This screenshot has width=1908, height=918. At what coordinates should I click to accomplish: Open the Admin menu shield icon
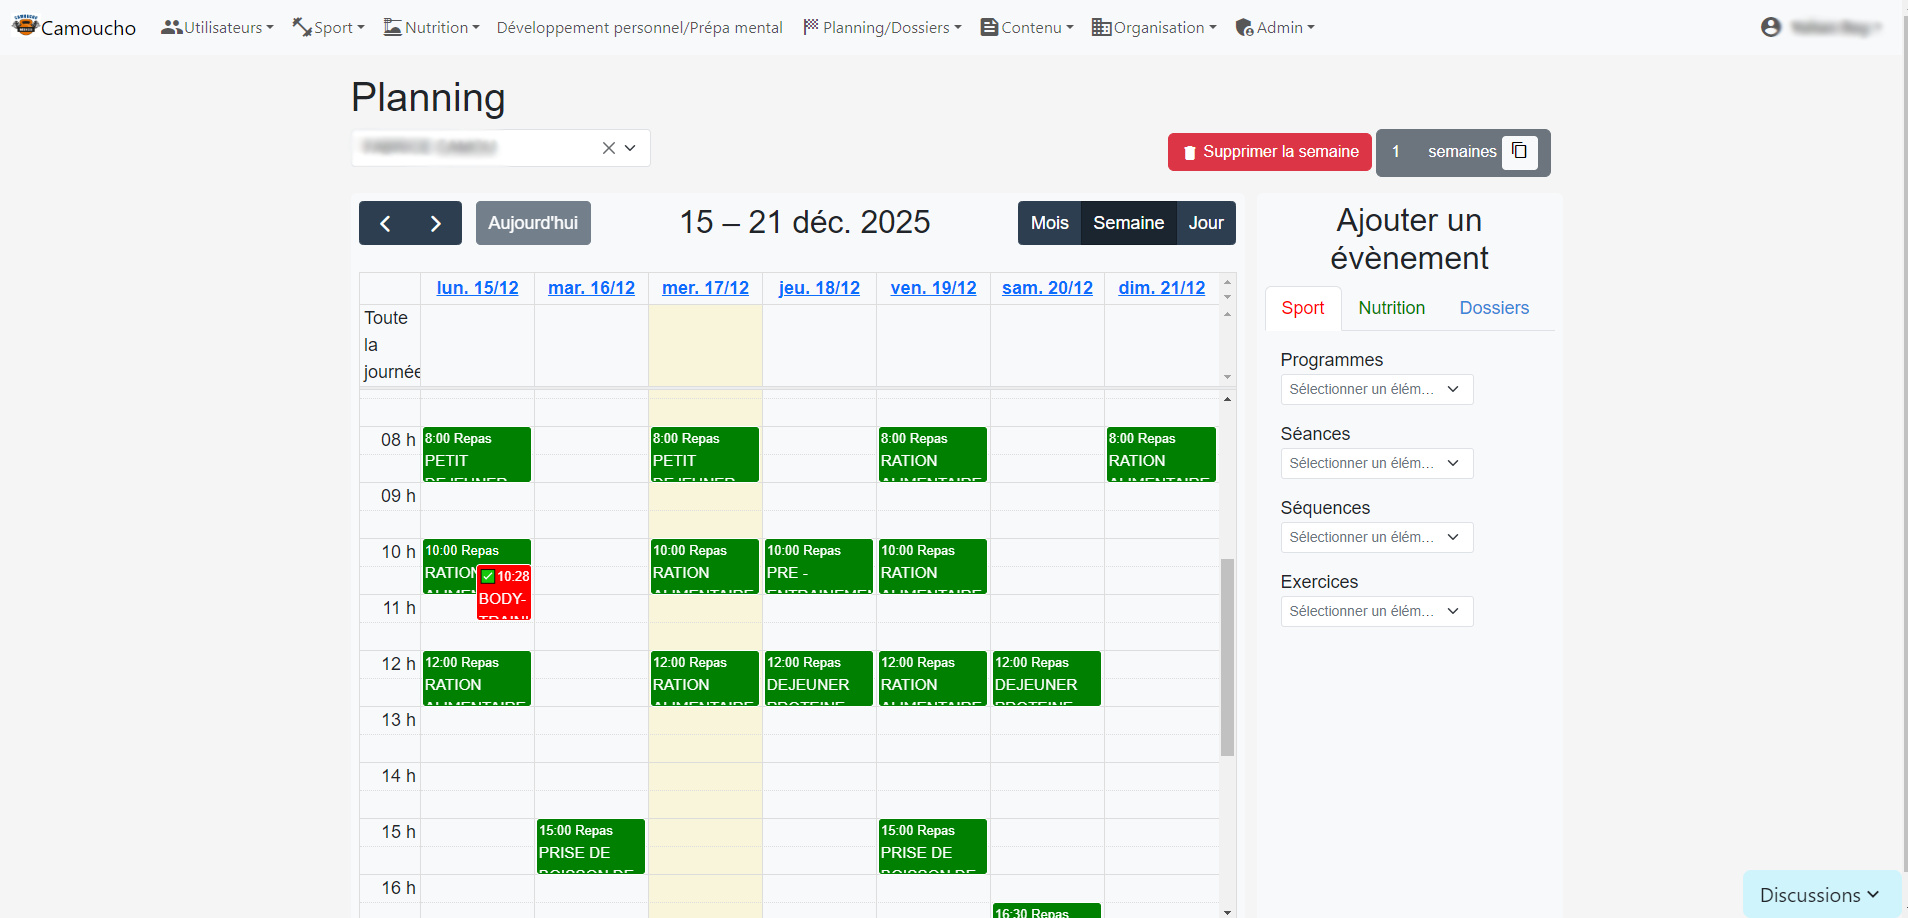point(1244,27)
